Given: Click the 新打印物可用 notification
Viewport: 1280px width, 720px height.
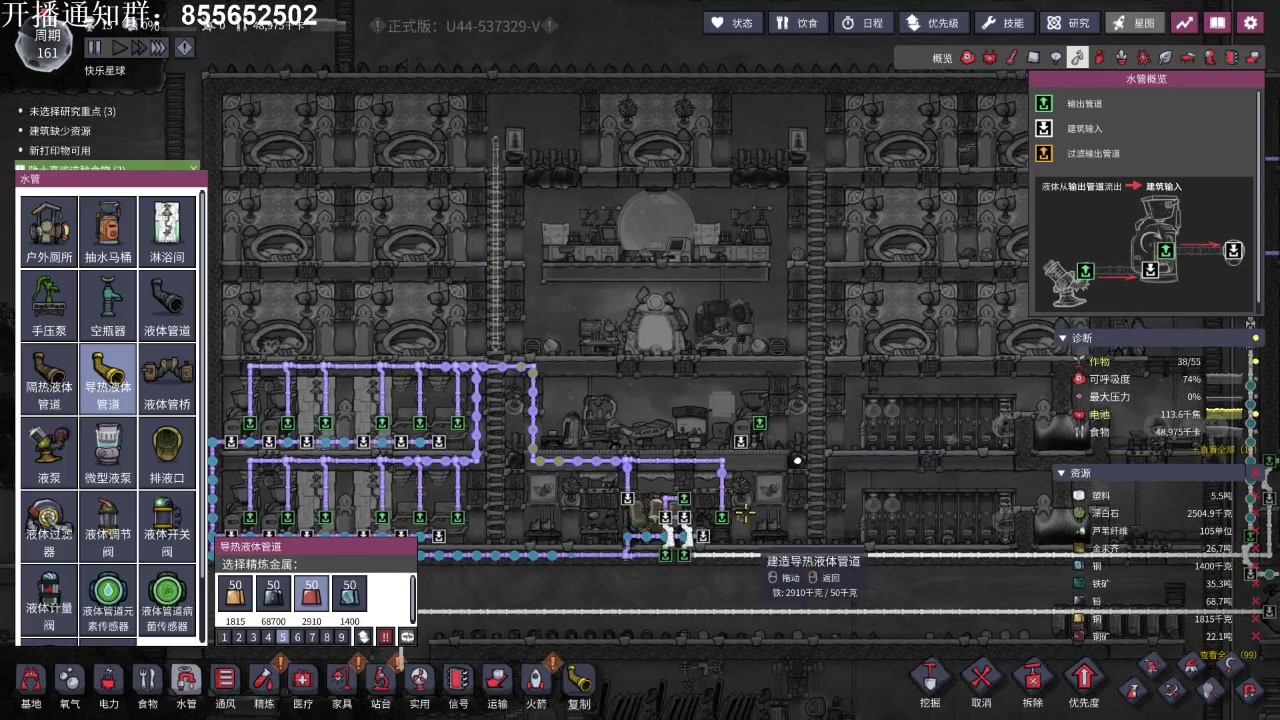Looking at the screenshot, I should [59, 151].
